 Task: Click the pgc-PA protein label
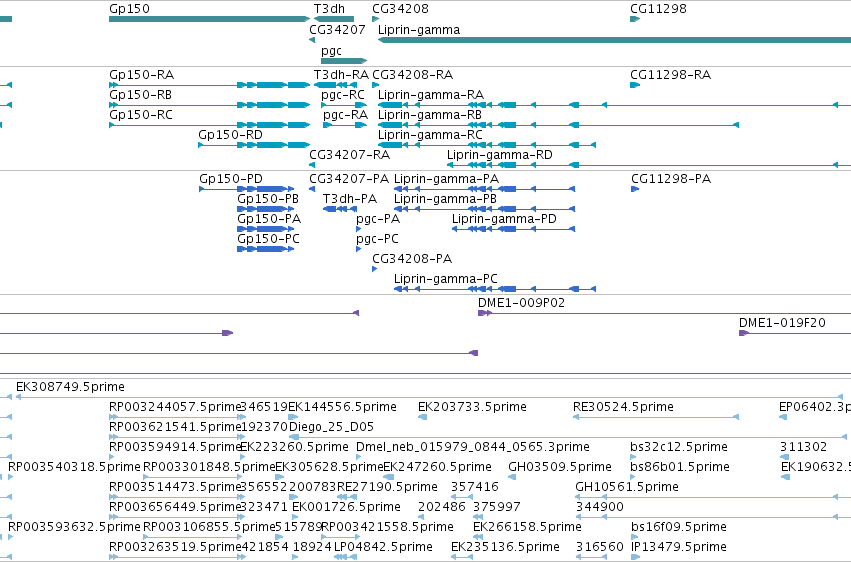click(378, 219)
